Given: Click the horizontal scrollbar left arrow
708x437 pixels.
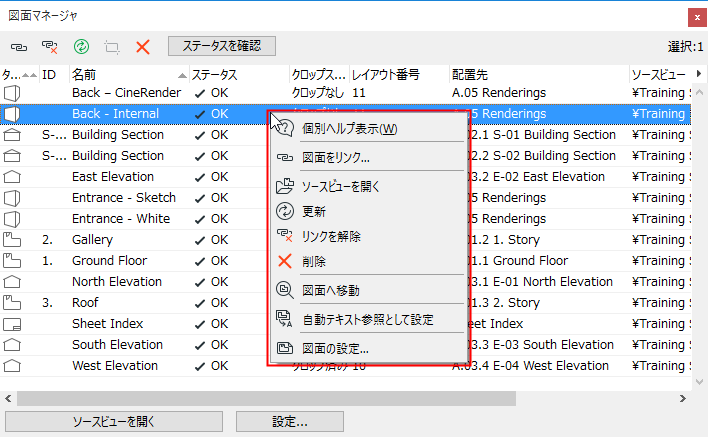Looking at the screenshot, I should [x=8, y=398].
